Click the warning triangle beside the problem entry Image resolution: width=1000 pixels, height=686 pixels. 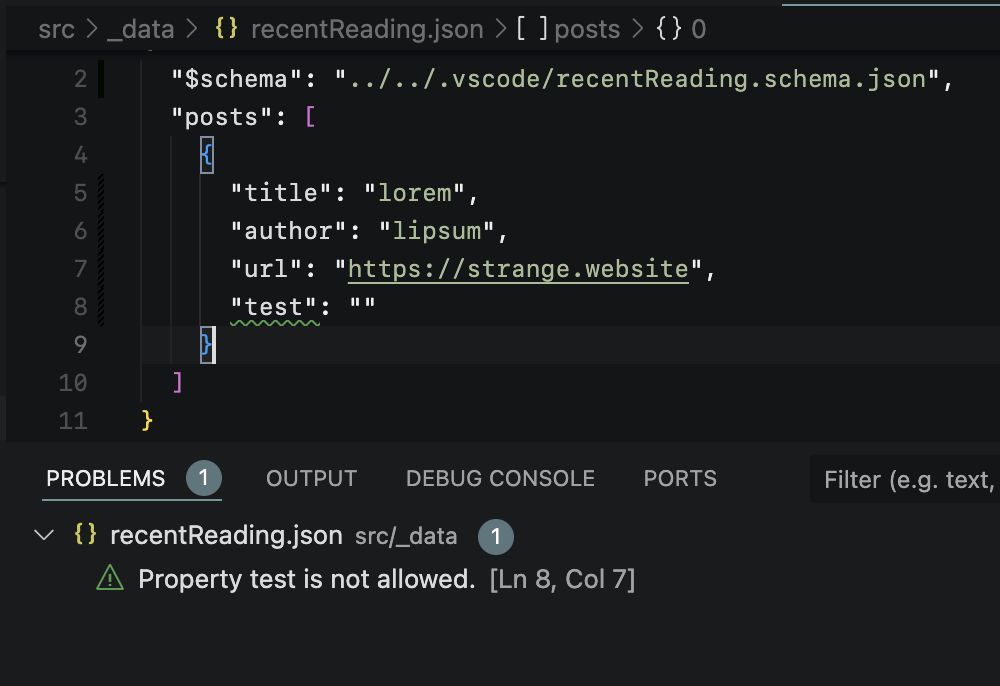click(x=111, y=579)
